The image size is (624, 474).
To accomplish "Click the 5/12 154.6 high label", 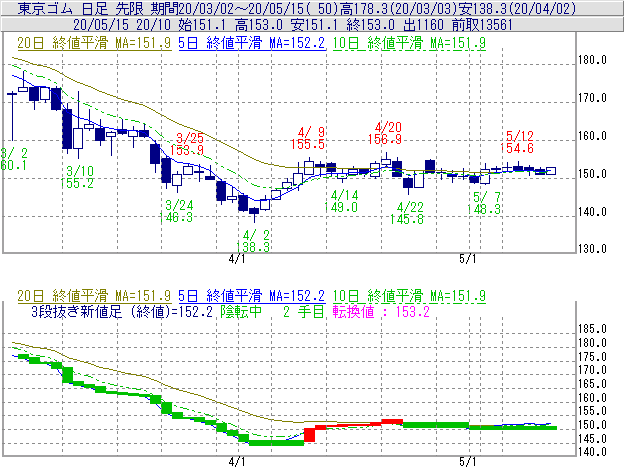I will (x=517, y=142).
